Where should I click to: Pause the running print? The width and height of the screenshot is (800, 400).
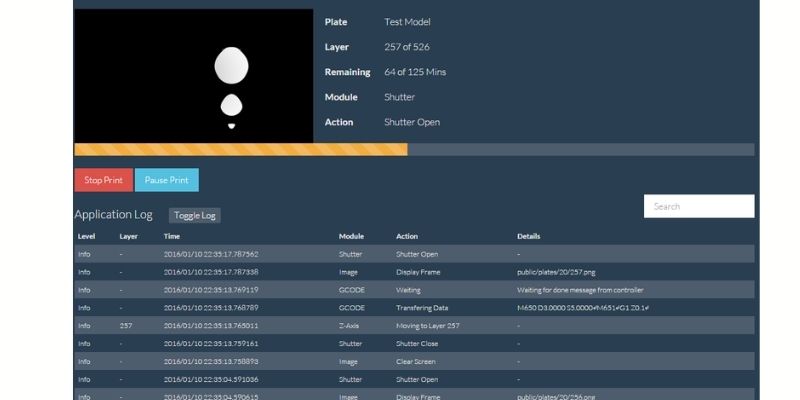click(x=166, y=180)
